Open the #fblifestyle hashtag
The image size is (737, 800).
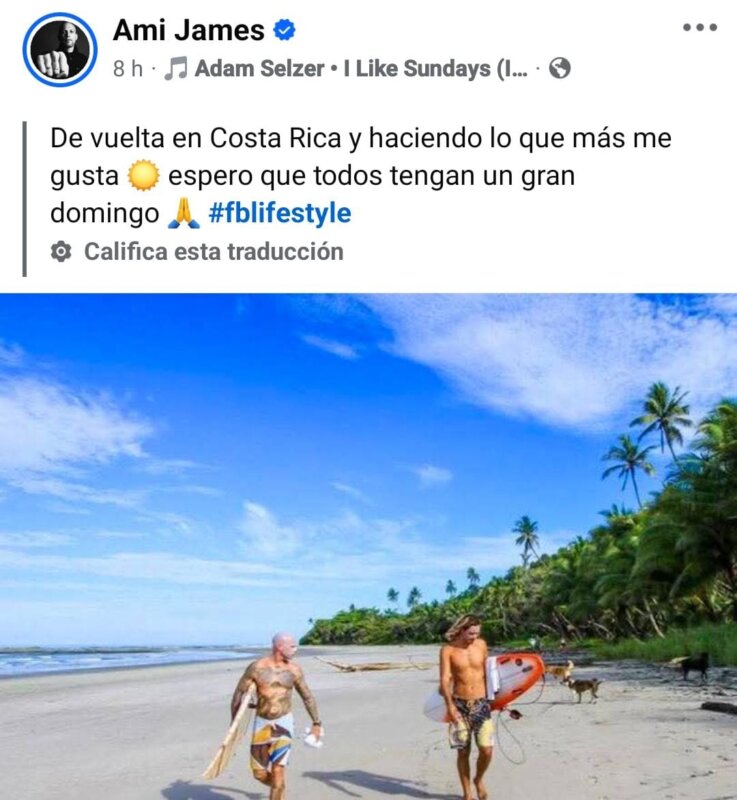pos(279,213)
